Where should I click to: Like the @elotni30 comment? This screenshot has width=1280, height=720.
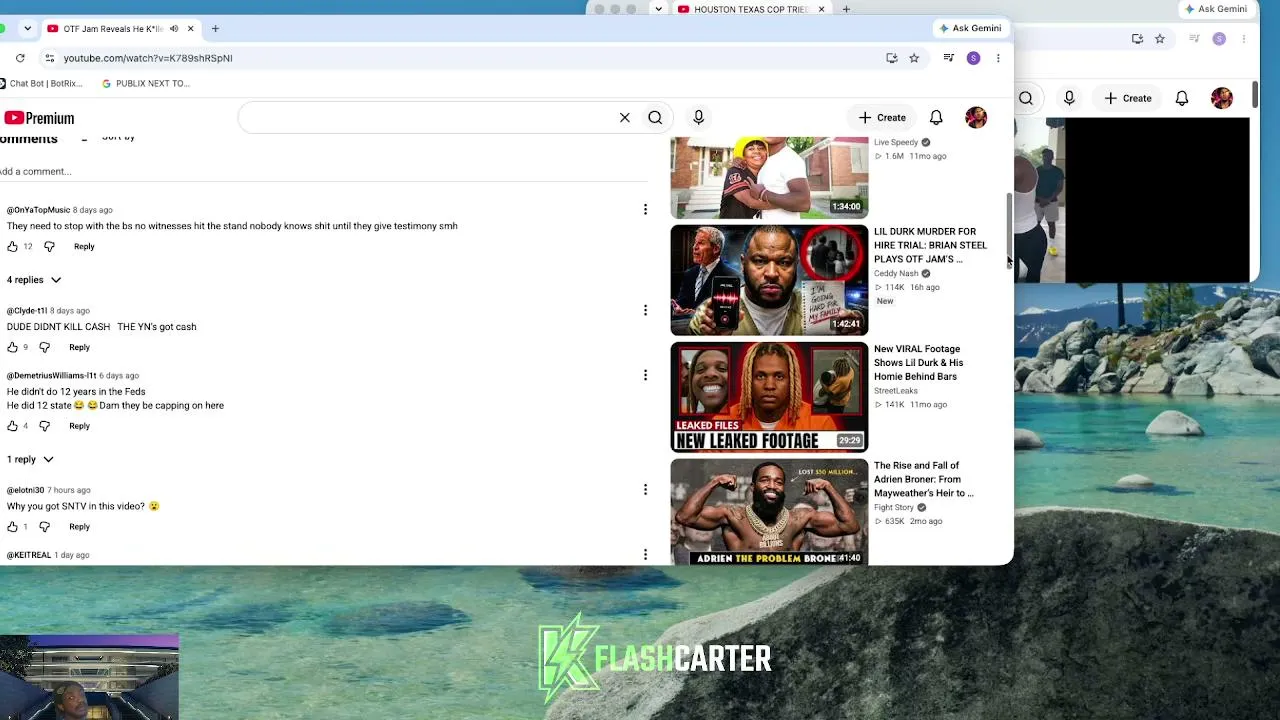point(12,527)
